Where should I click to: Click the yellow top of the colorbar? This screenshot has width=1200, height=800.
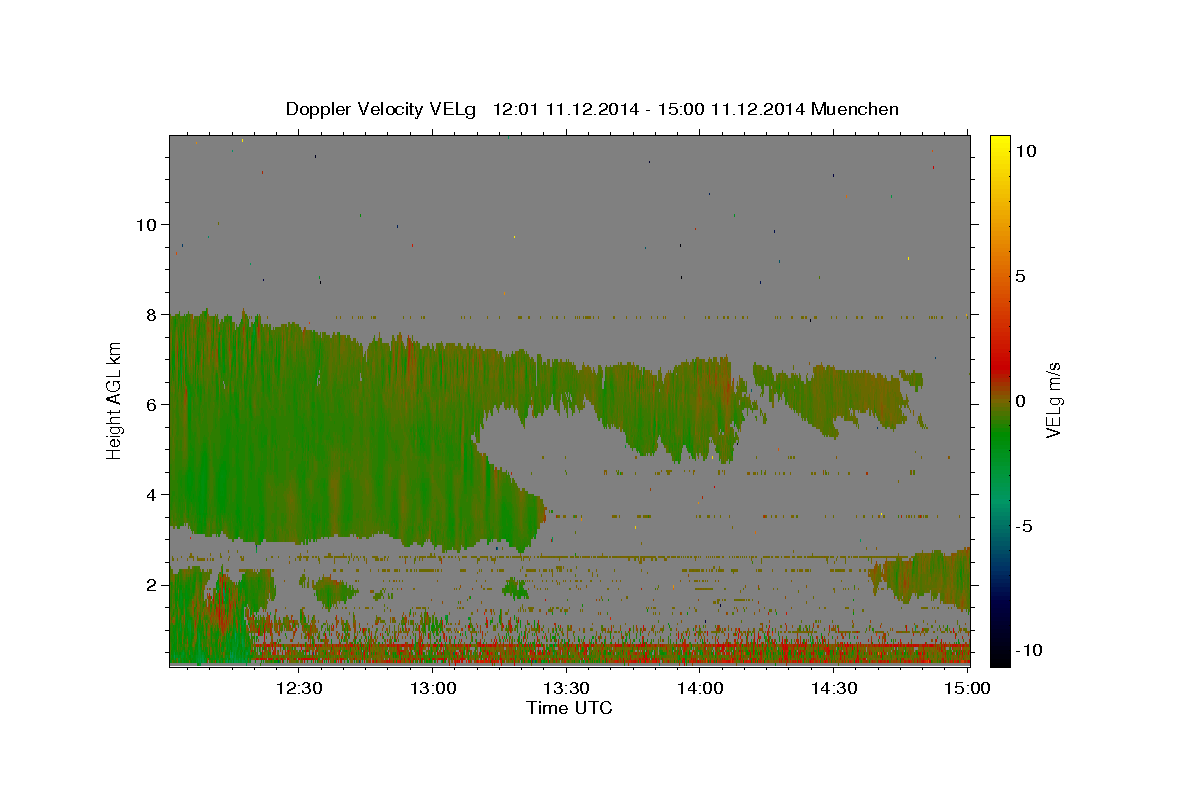tap(1000, 142)
